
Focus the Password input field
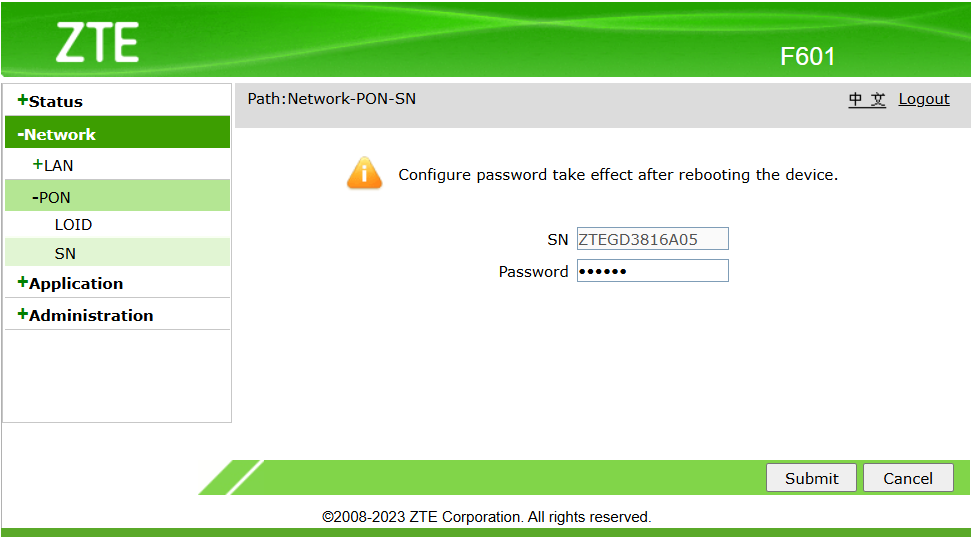[653, 271]
